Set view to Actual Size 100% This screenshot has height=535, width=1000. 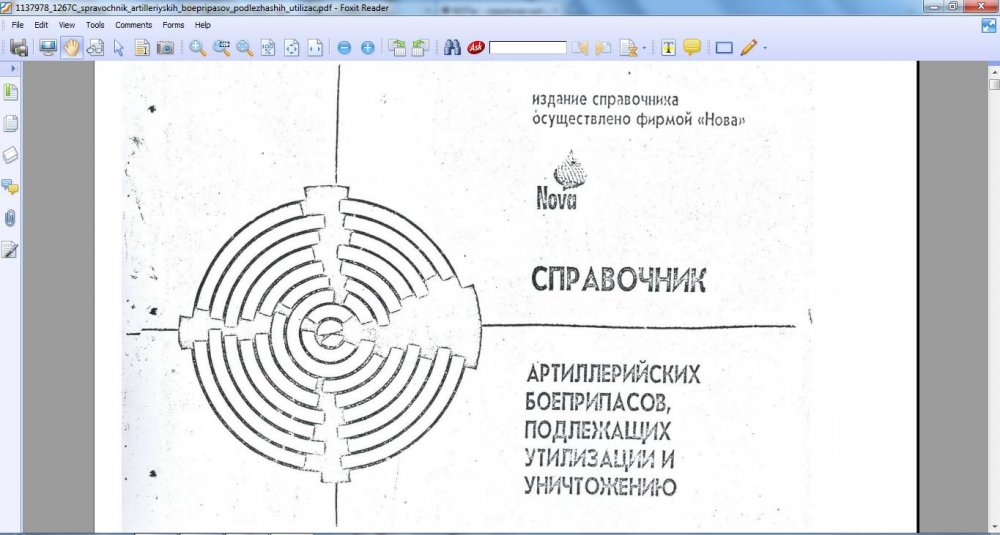268,48
